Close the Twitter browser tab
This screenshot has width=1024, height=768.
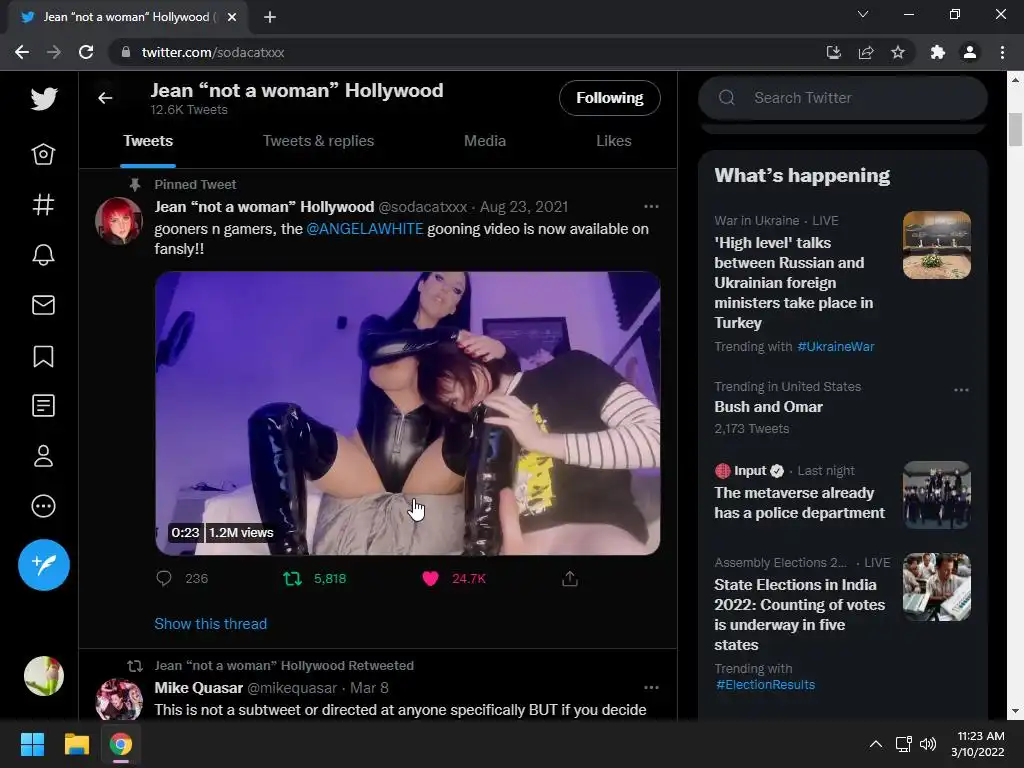[x=232, y=17]
